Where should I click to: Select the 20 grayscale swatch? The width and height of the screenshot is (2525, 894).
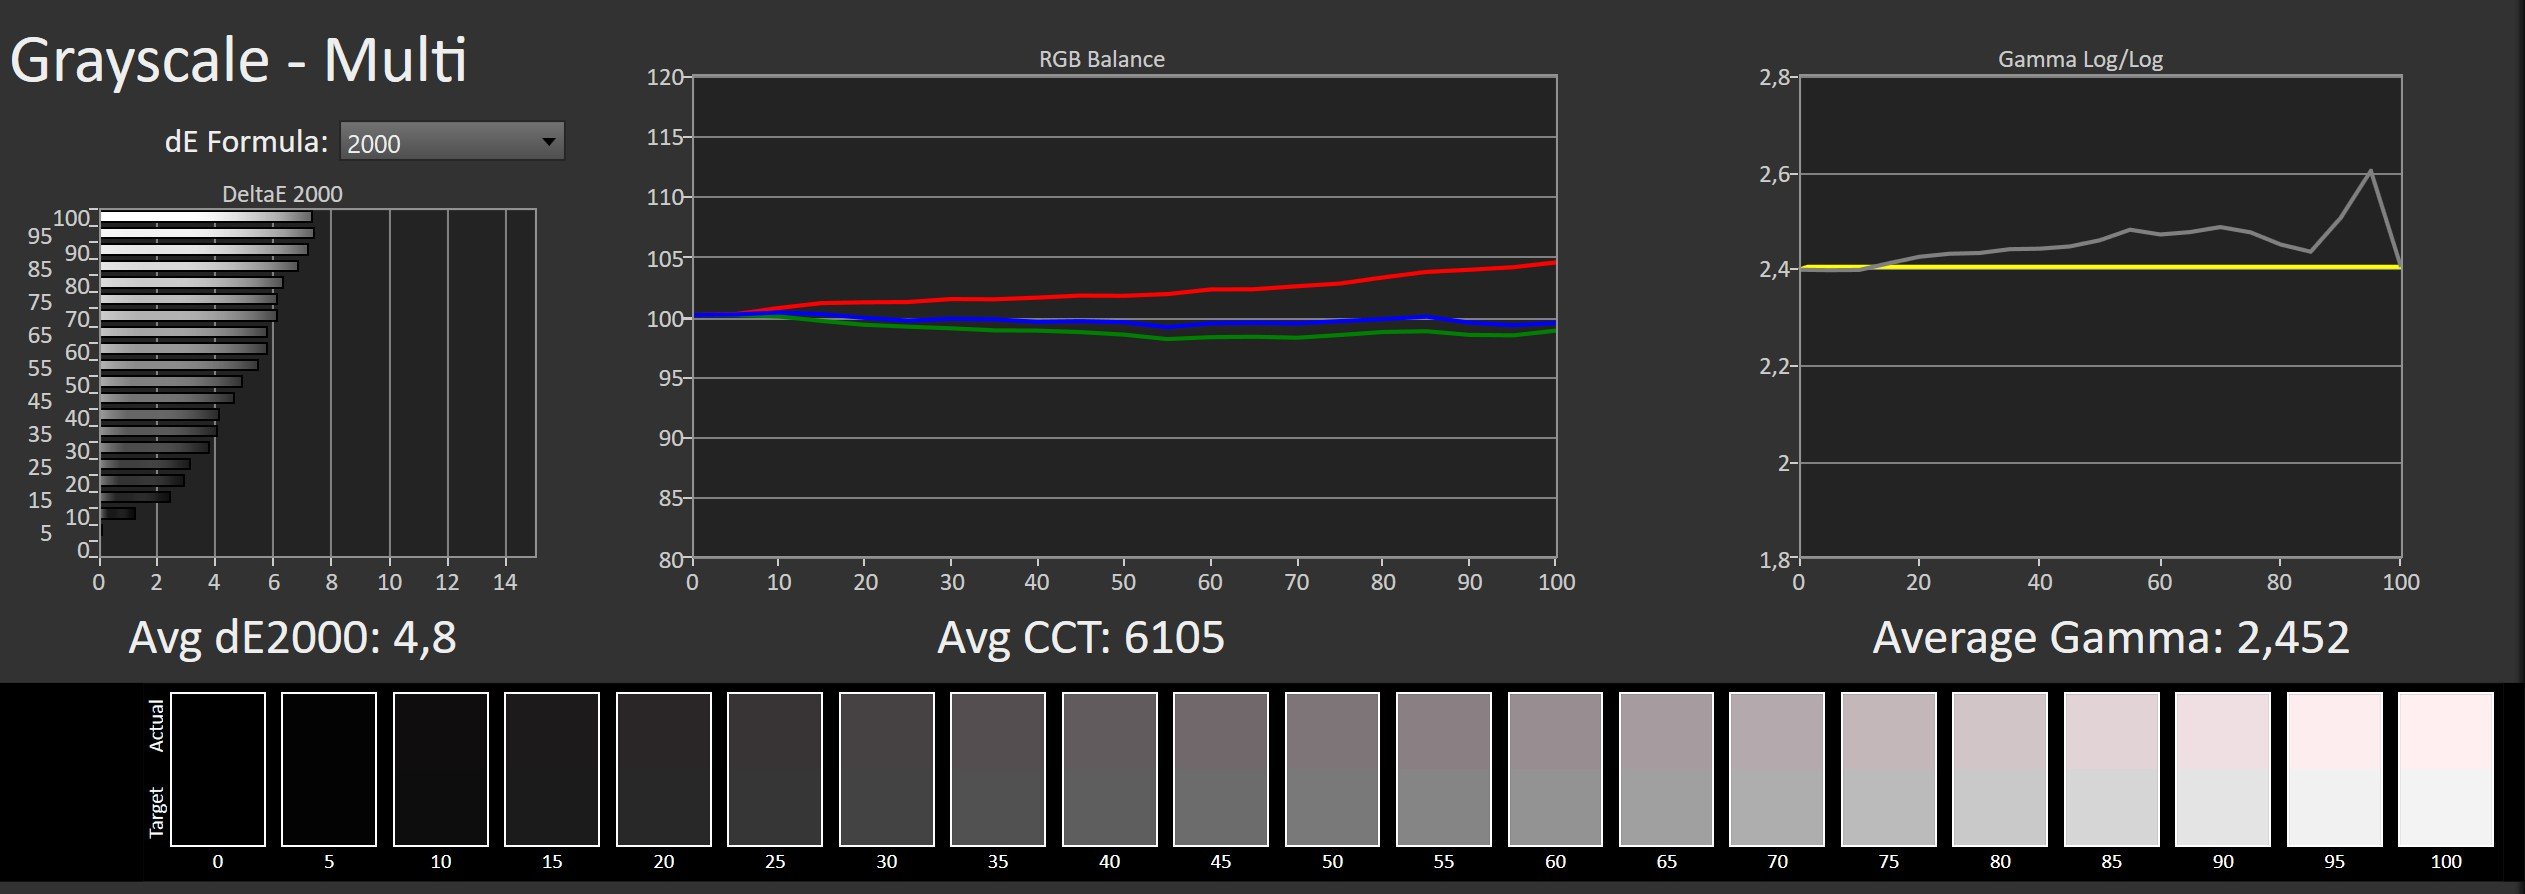[x=664, y=769]
